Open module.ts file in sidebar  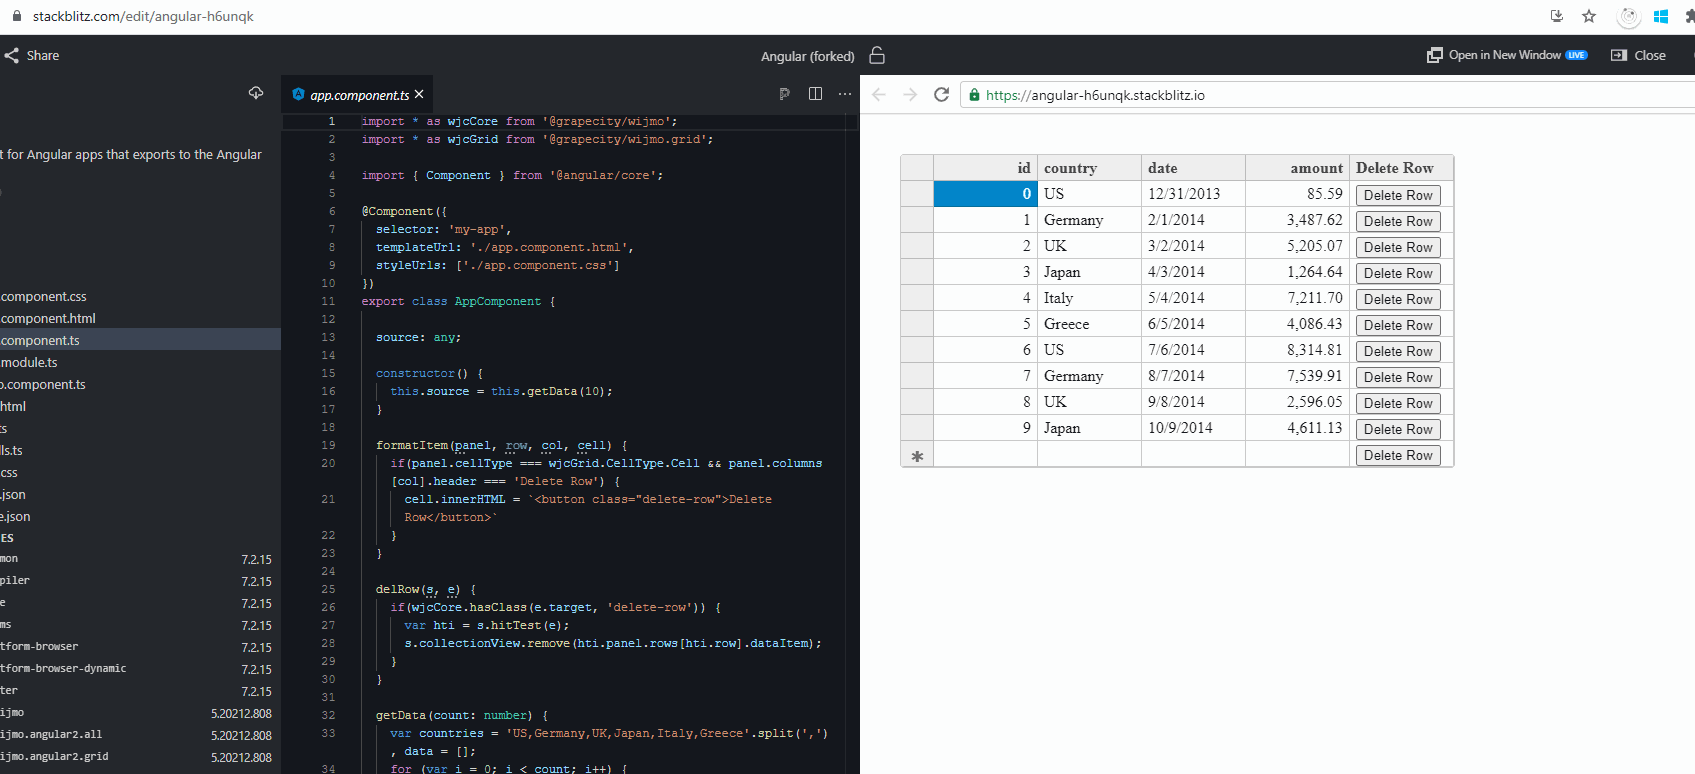pyautogui.click(x=140, y=363)
